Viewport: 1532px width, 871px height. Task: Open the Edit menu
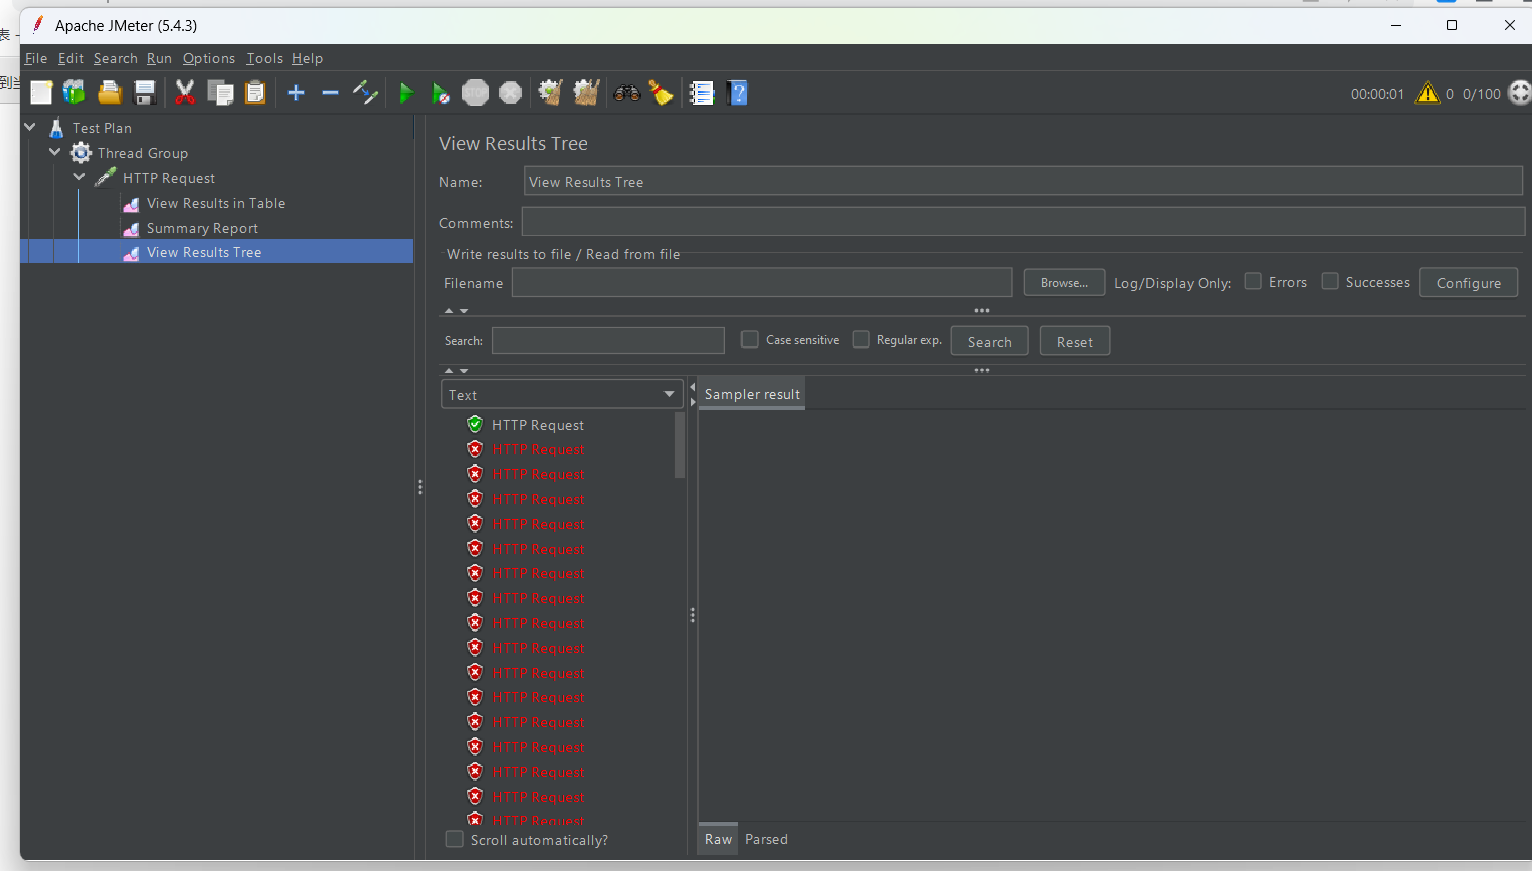pos(71,58)
